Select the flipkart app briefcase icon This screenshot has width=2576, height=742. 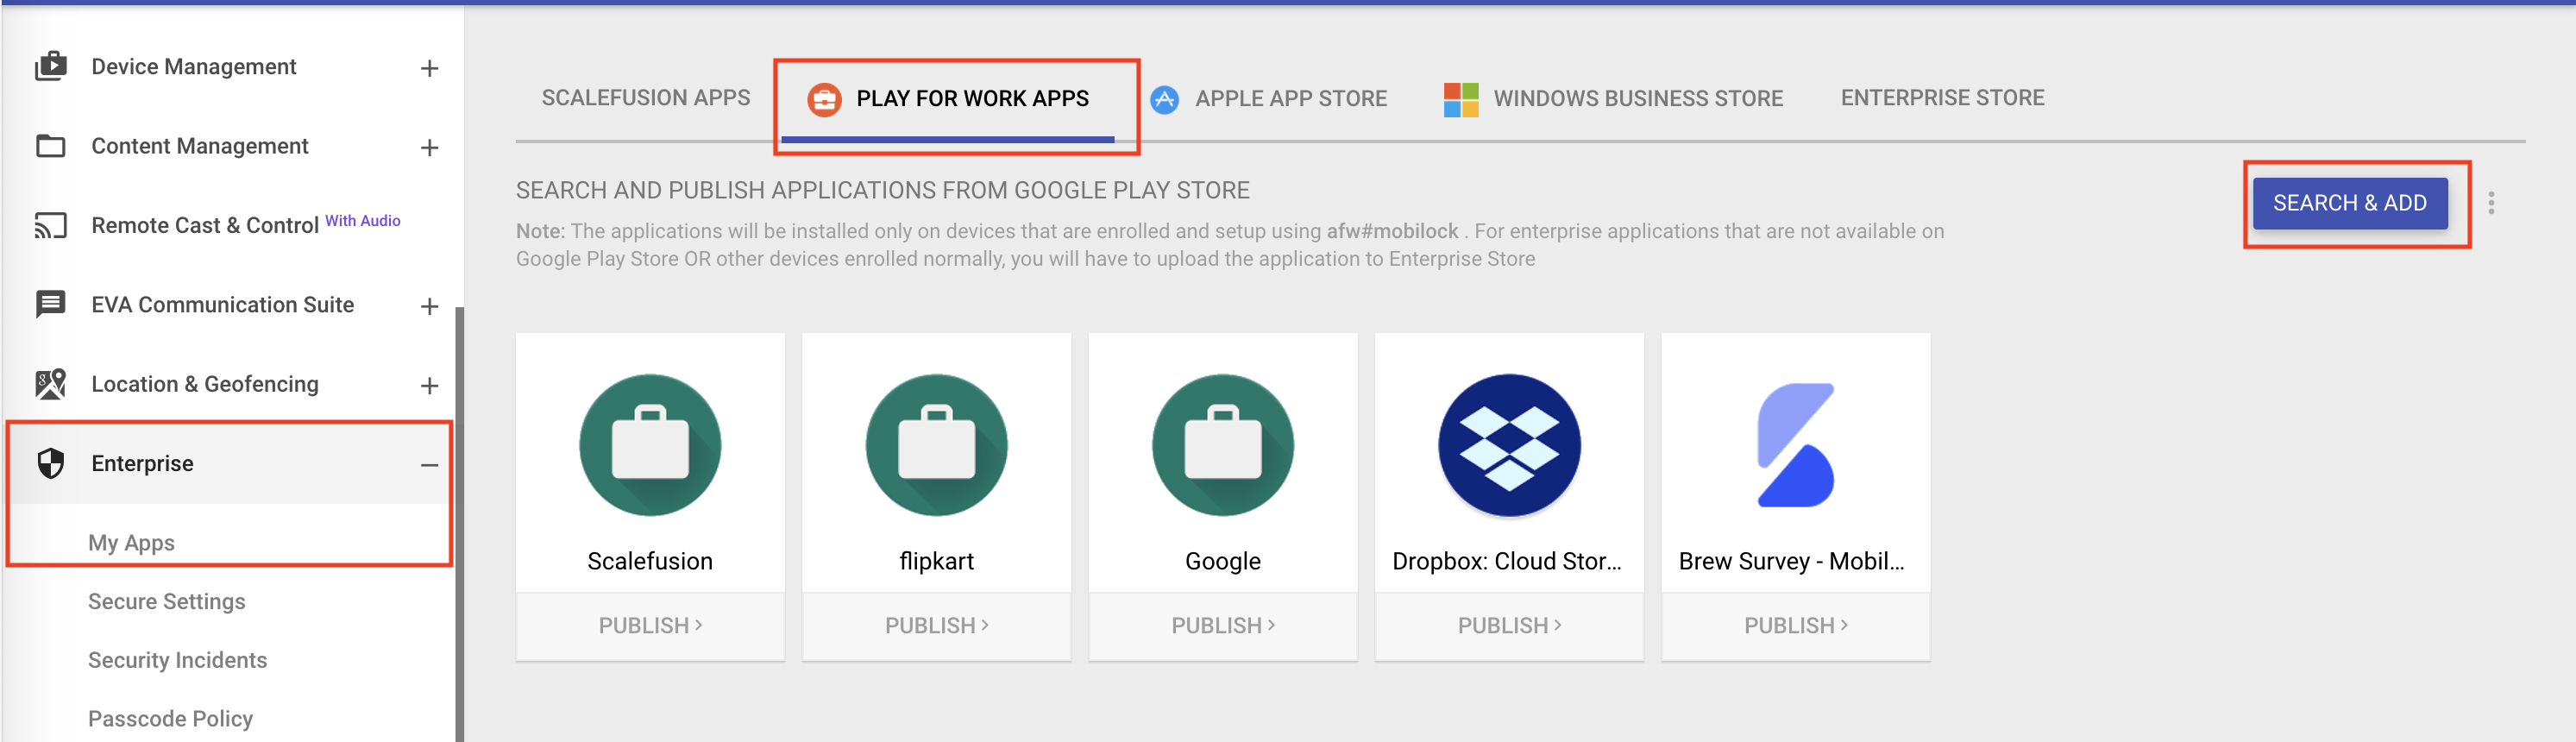click(x=937, y=445)
